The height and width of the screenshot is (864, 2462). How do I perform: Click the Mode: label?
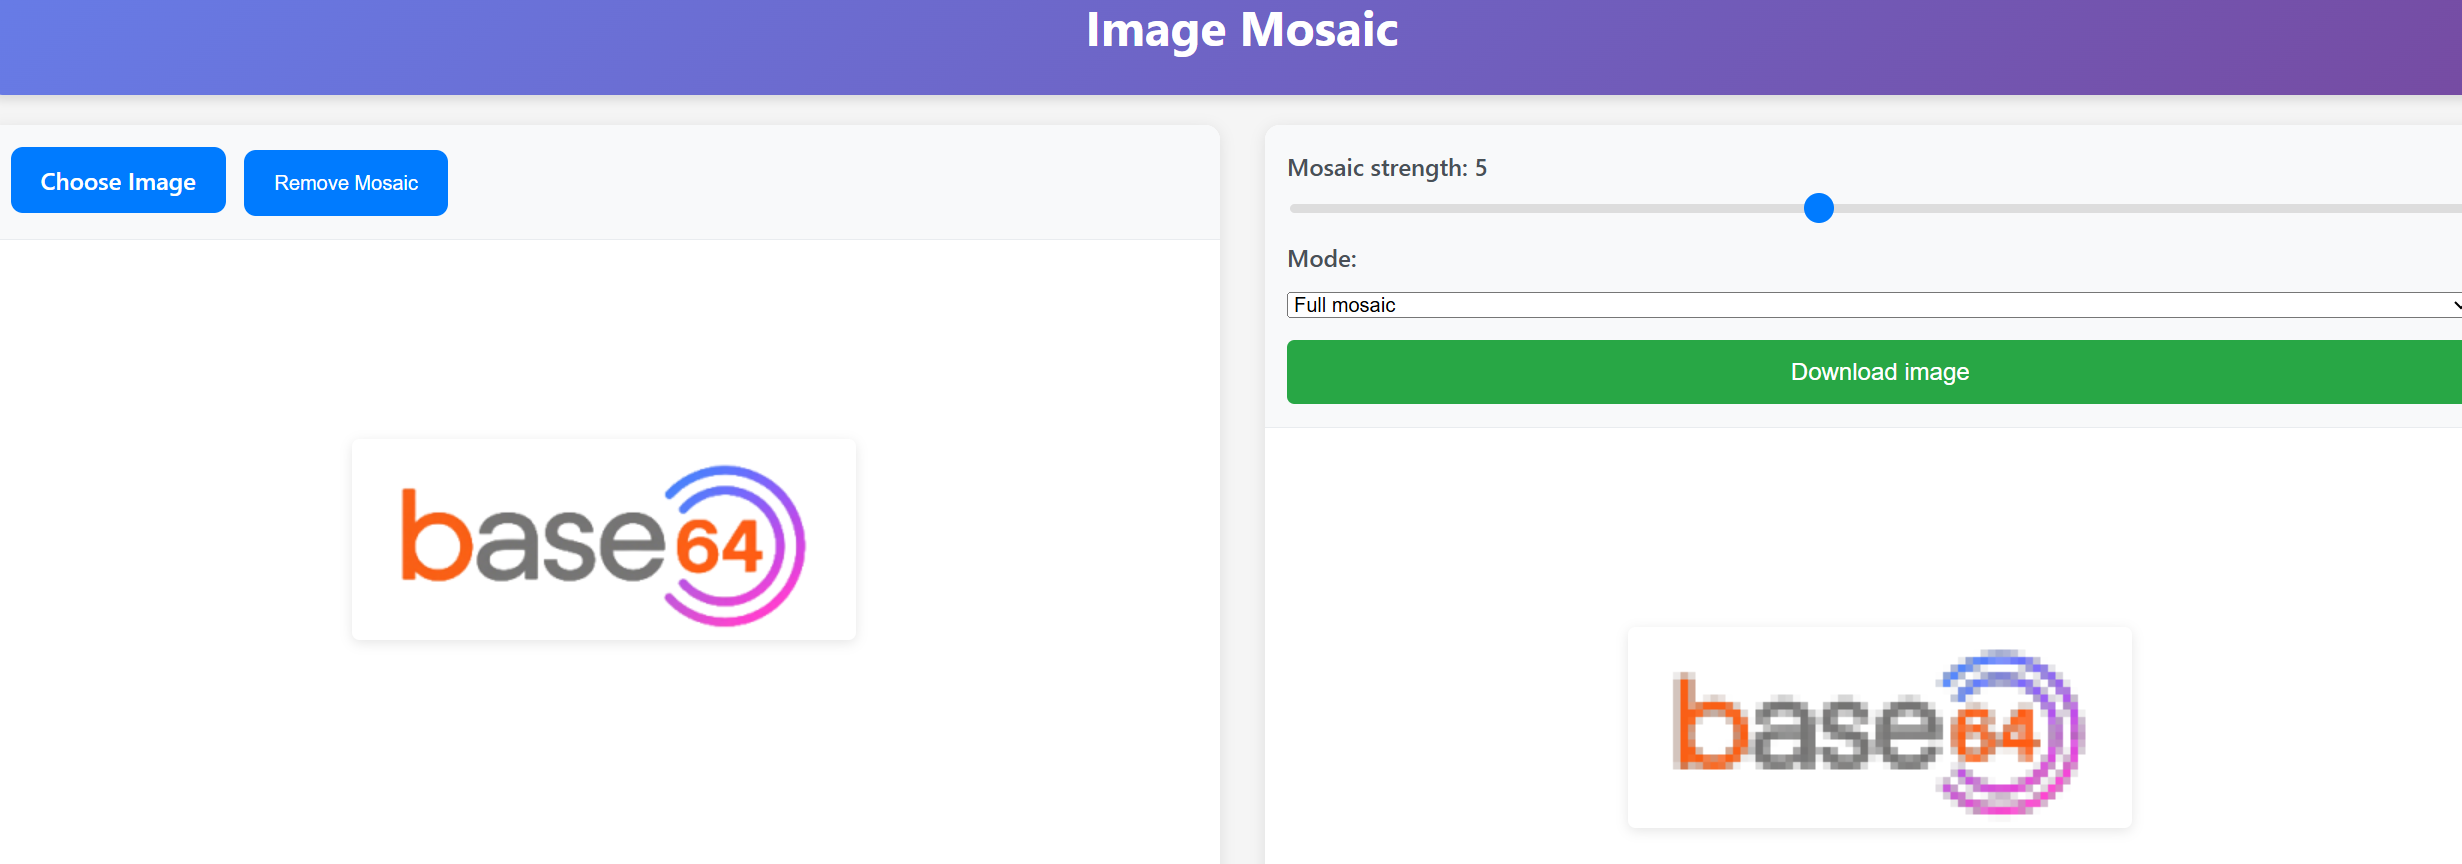(1321, 259)
